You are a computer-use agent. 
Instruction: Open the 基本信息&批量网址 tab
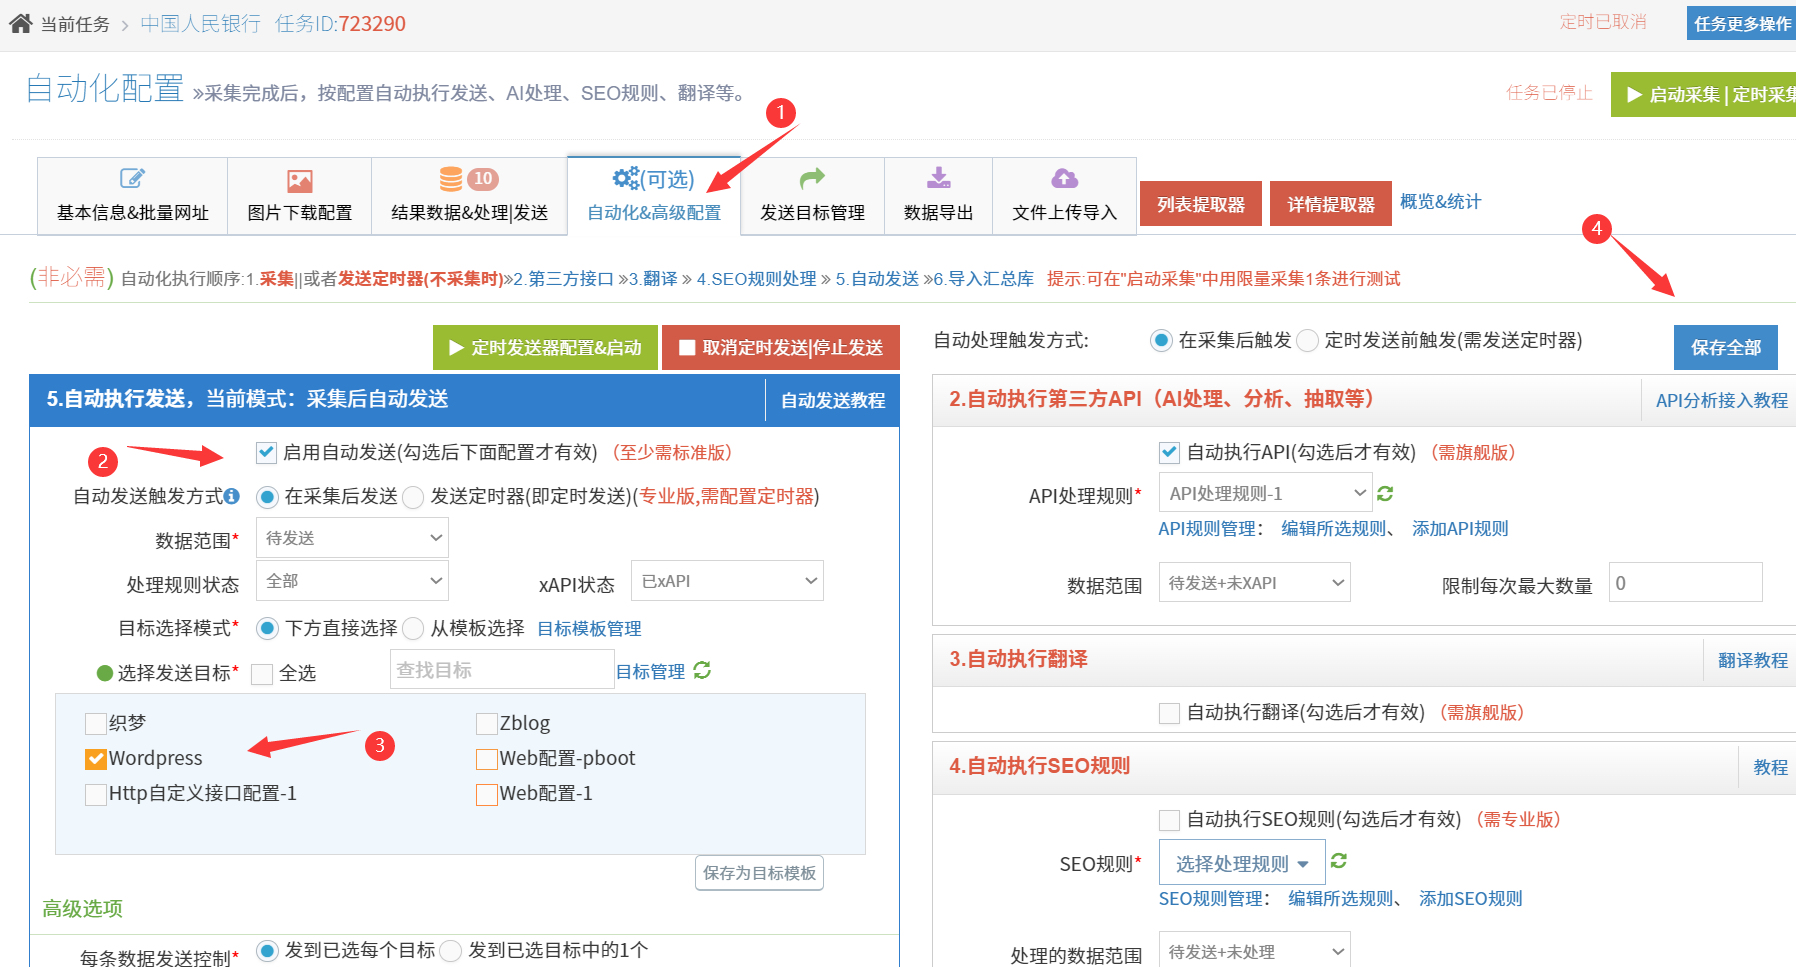(132, 197)
